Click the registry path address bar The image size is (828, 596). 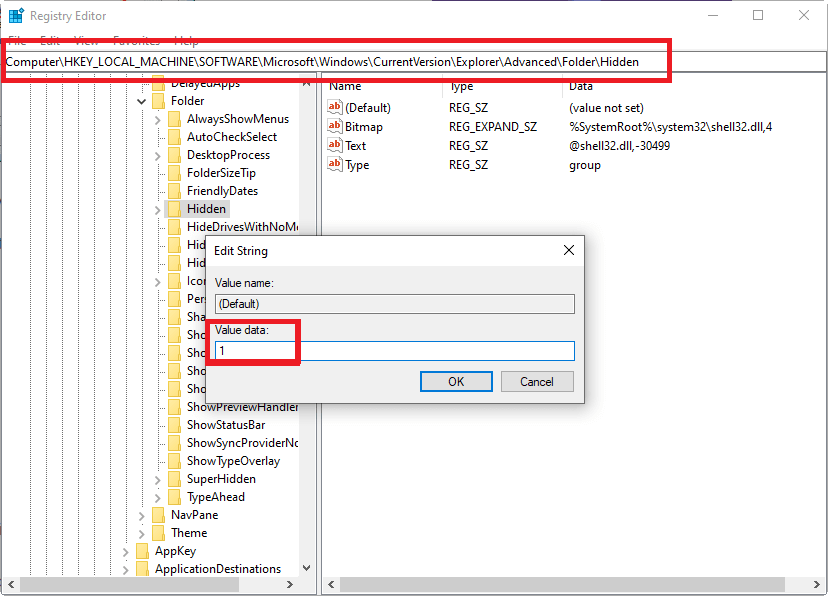click(x=413, y=62)
